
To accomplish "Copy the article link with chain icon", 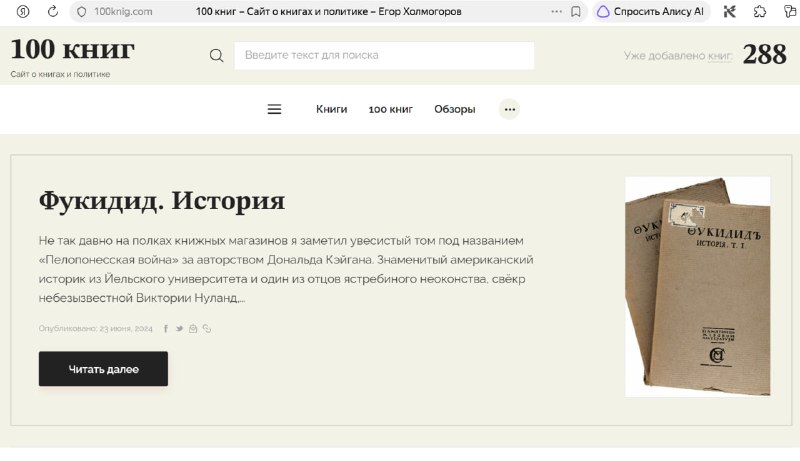I will click(x=207, y=329).
